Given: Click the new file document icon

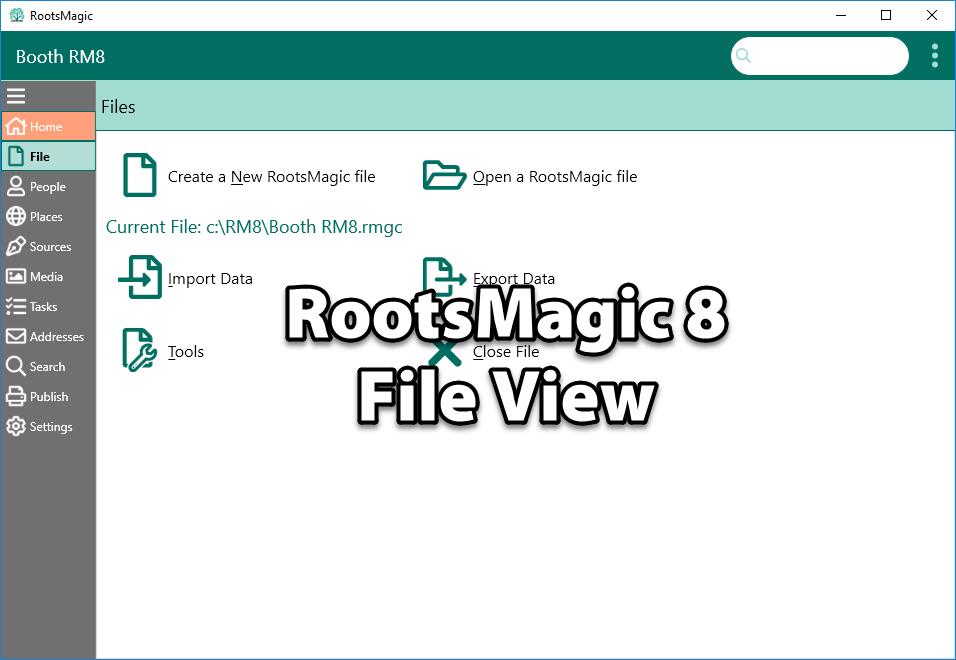Looking at the screenshot, I should [140, 175].
